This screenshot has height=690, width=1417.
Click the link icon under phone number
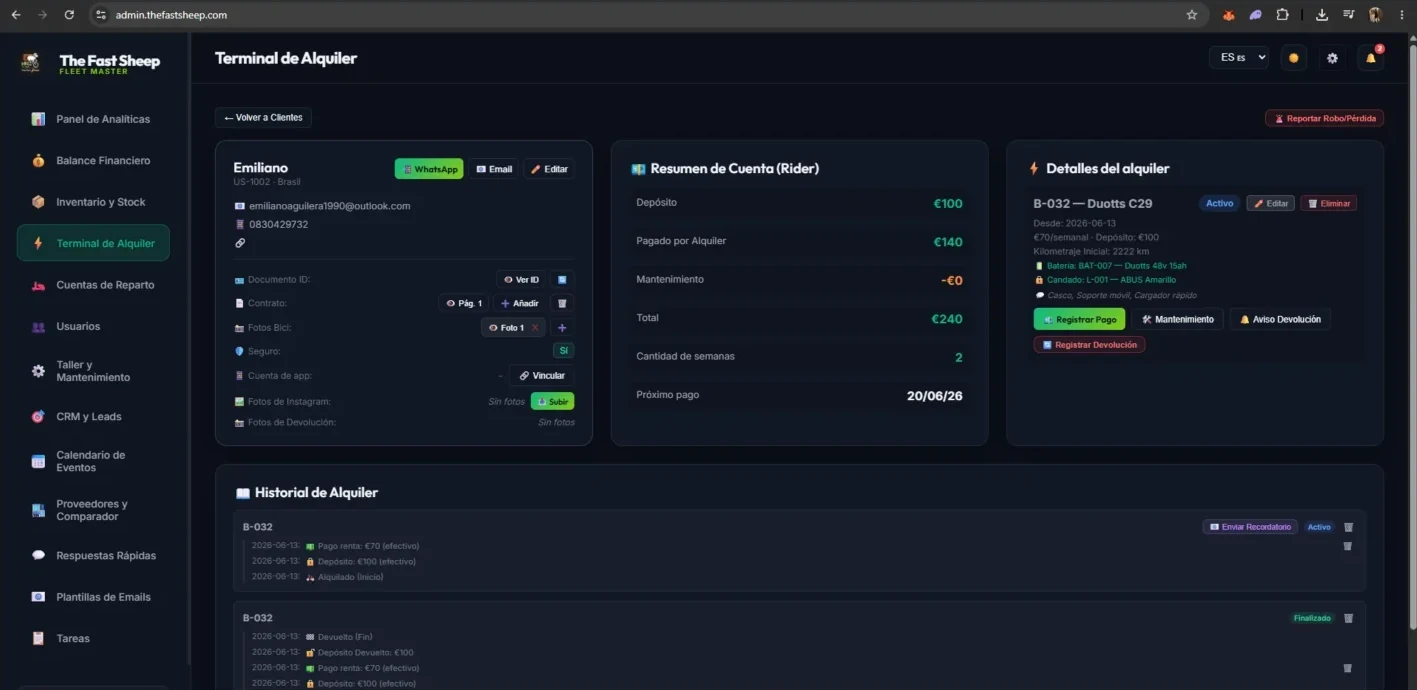[x=240, y=243]
